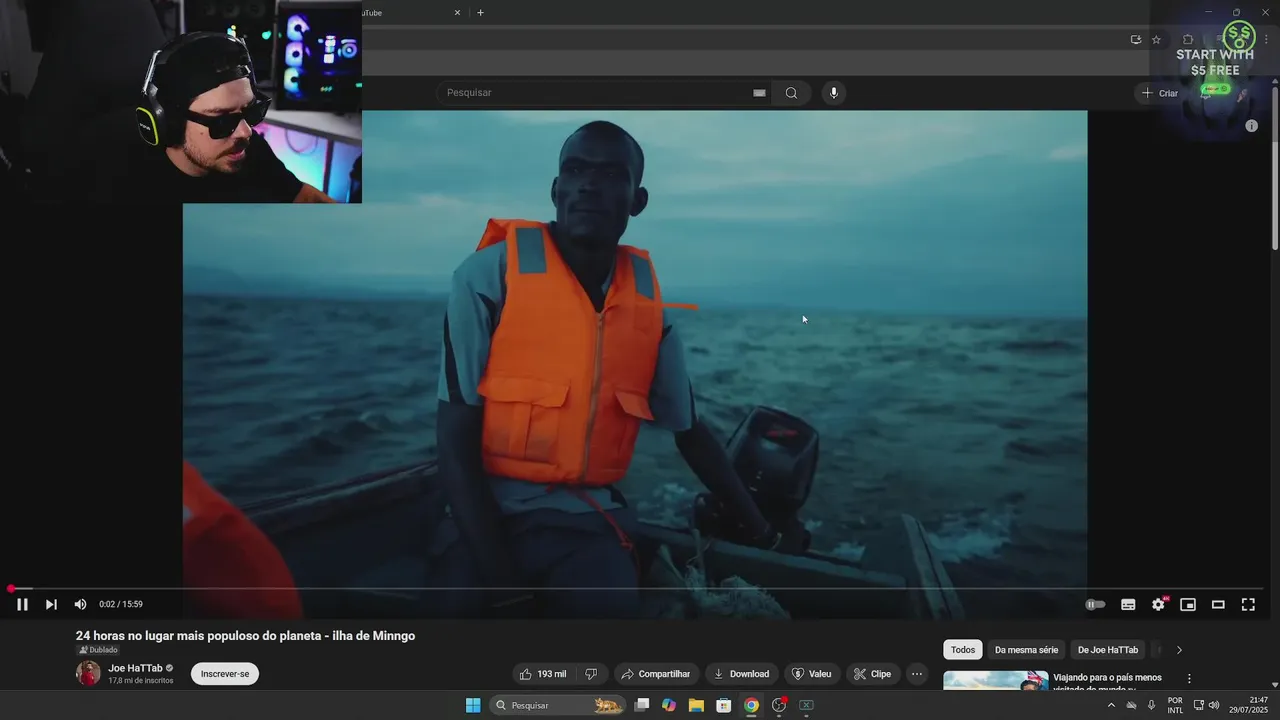This screenshot has width=1280, height=720.
Task: Select the De Joe HaTTab chip
Action: 1108,650
